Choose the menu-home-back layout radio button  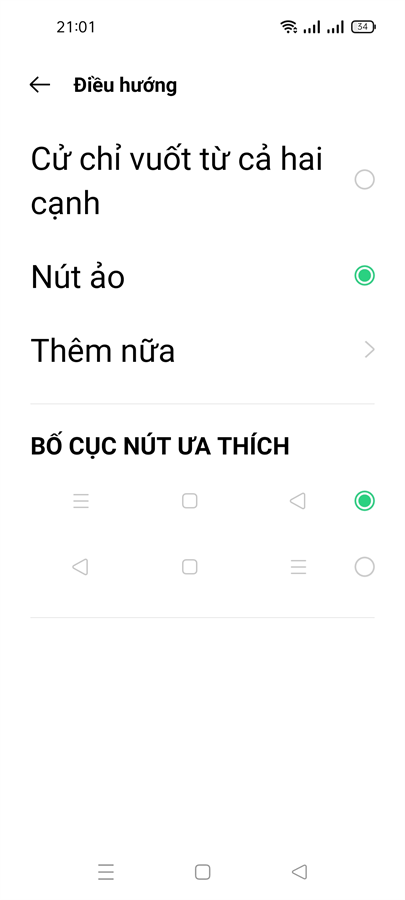coord(364,501)
